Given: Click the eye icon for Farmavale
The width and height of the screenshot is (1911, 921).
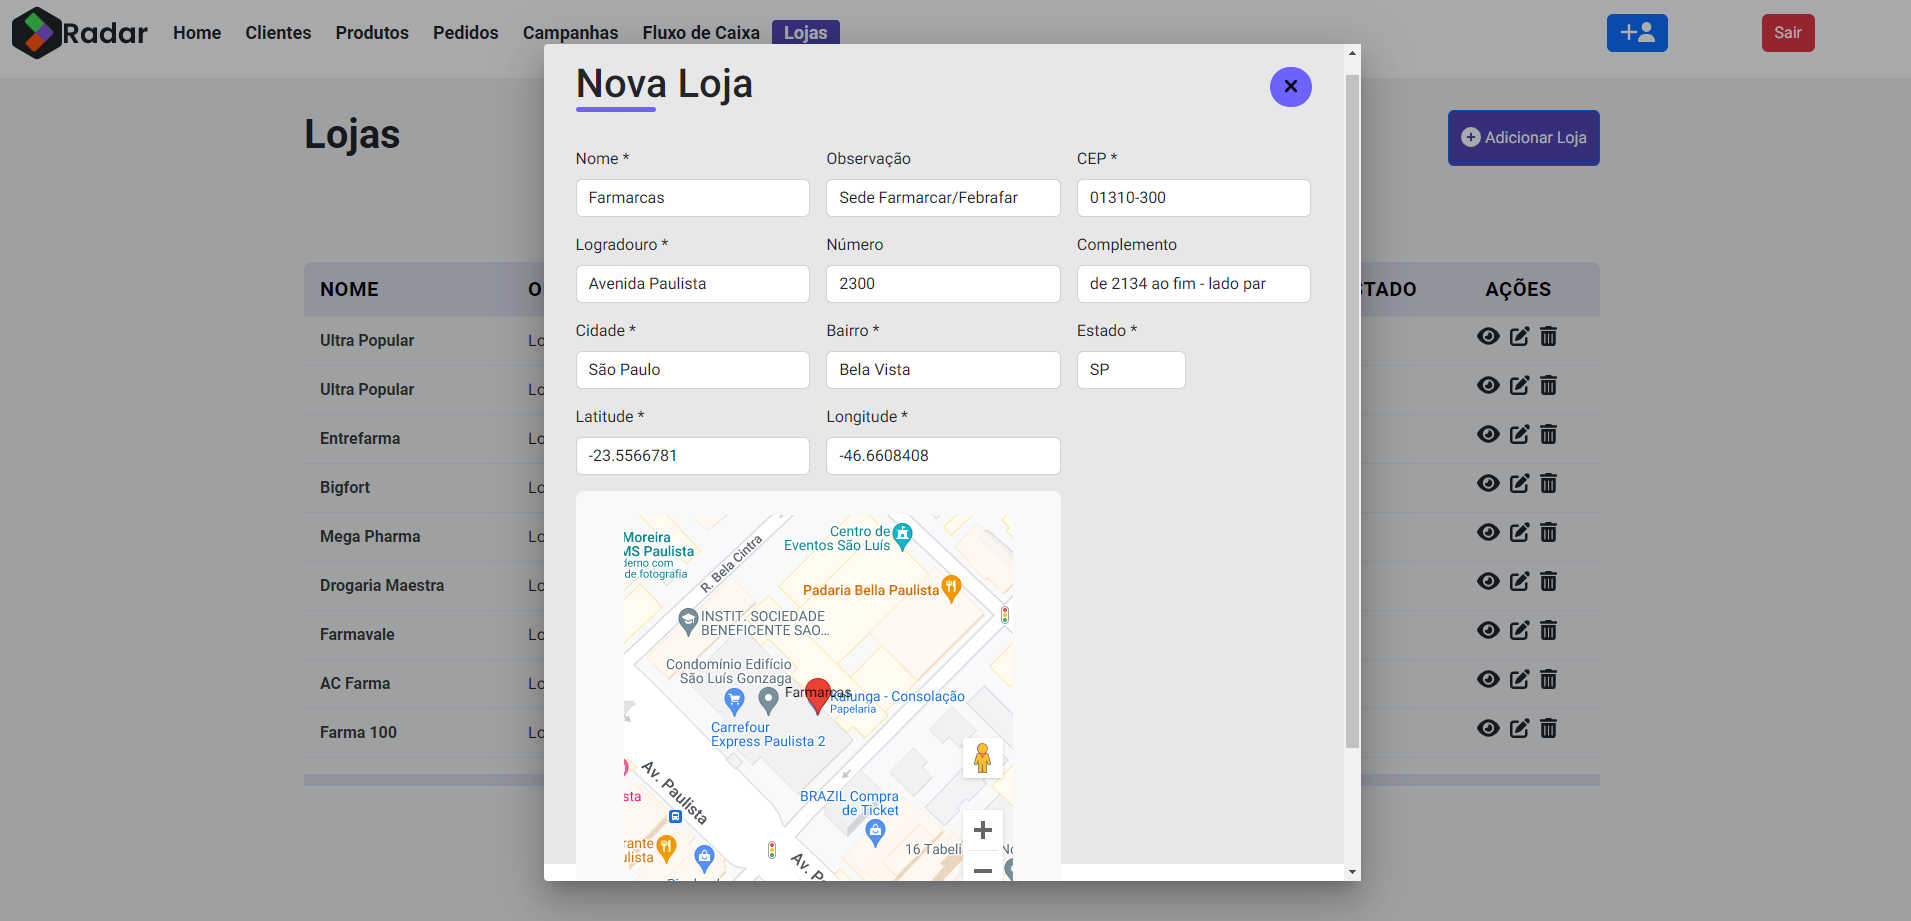Looking at the screenshot, I should pyautogui.click(x=1488, y=630).
